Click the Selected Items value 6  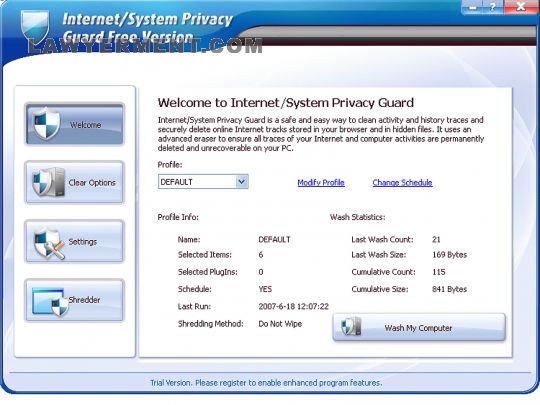pos(261,255)
